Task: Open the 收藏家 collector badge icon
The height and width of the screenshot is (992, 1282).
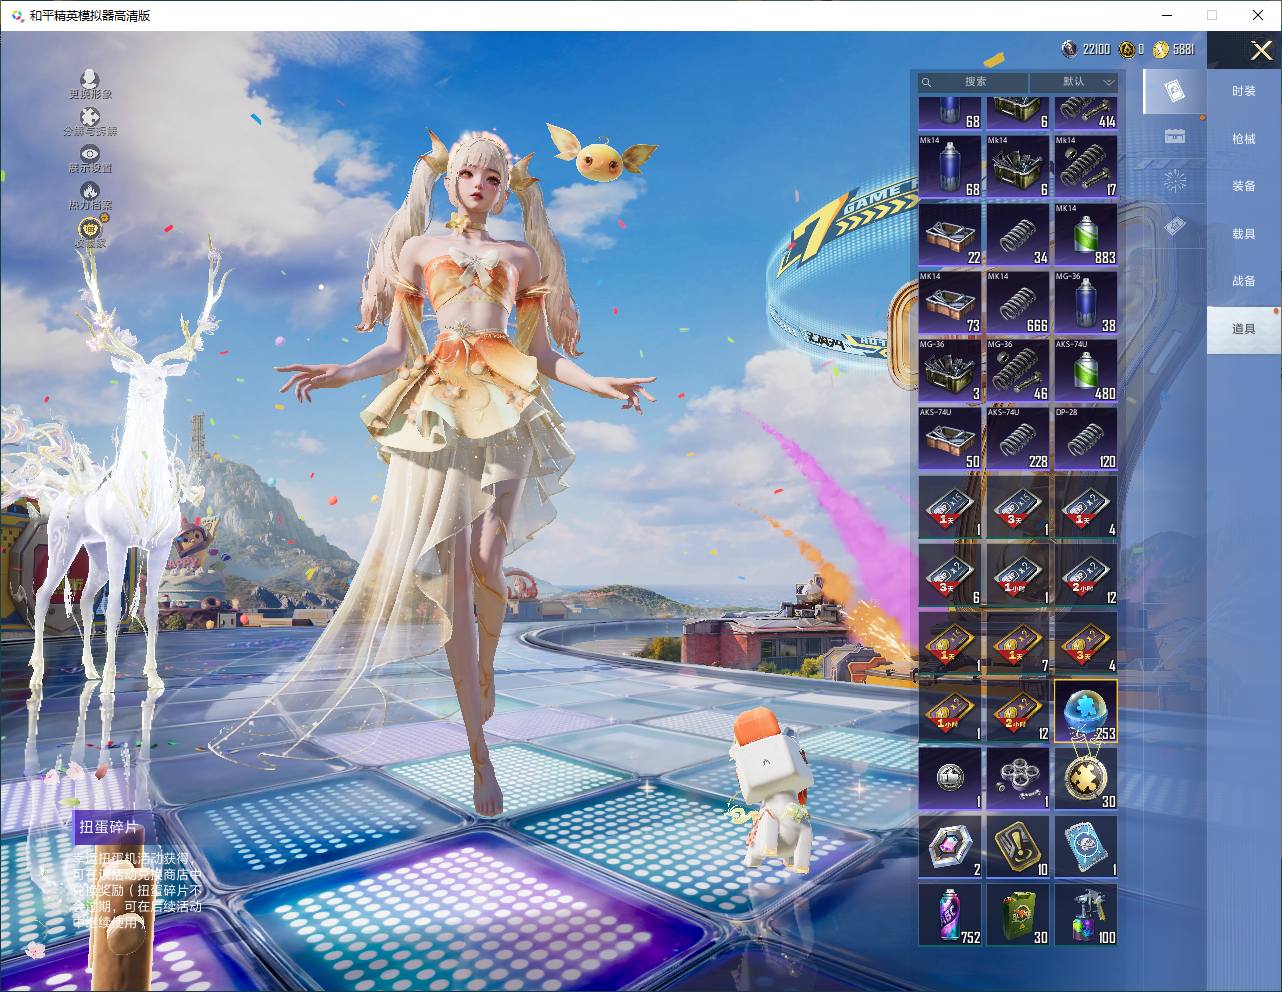Action: click(90, 233)
